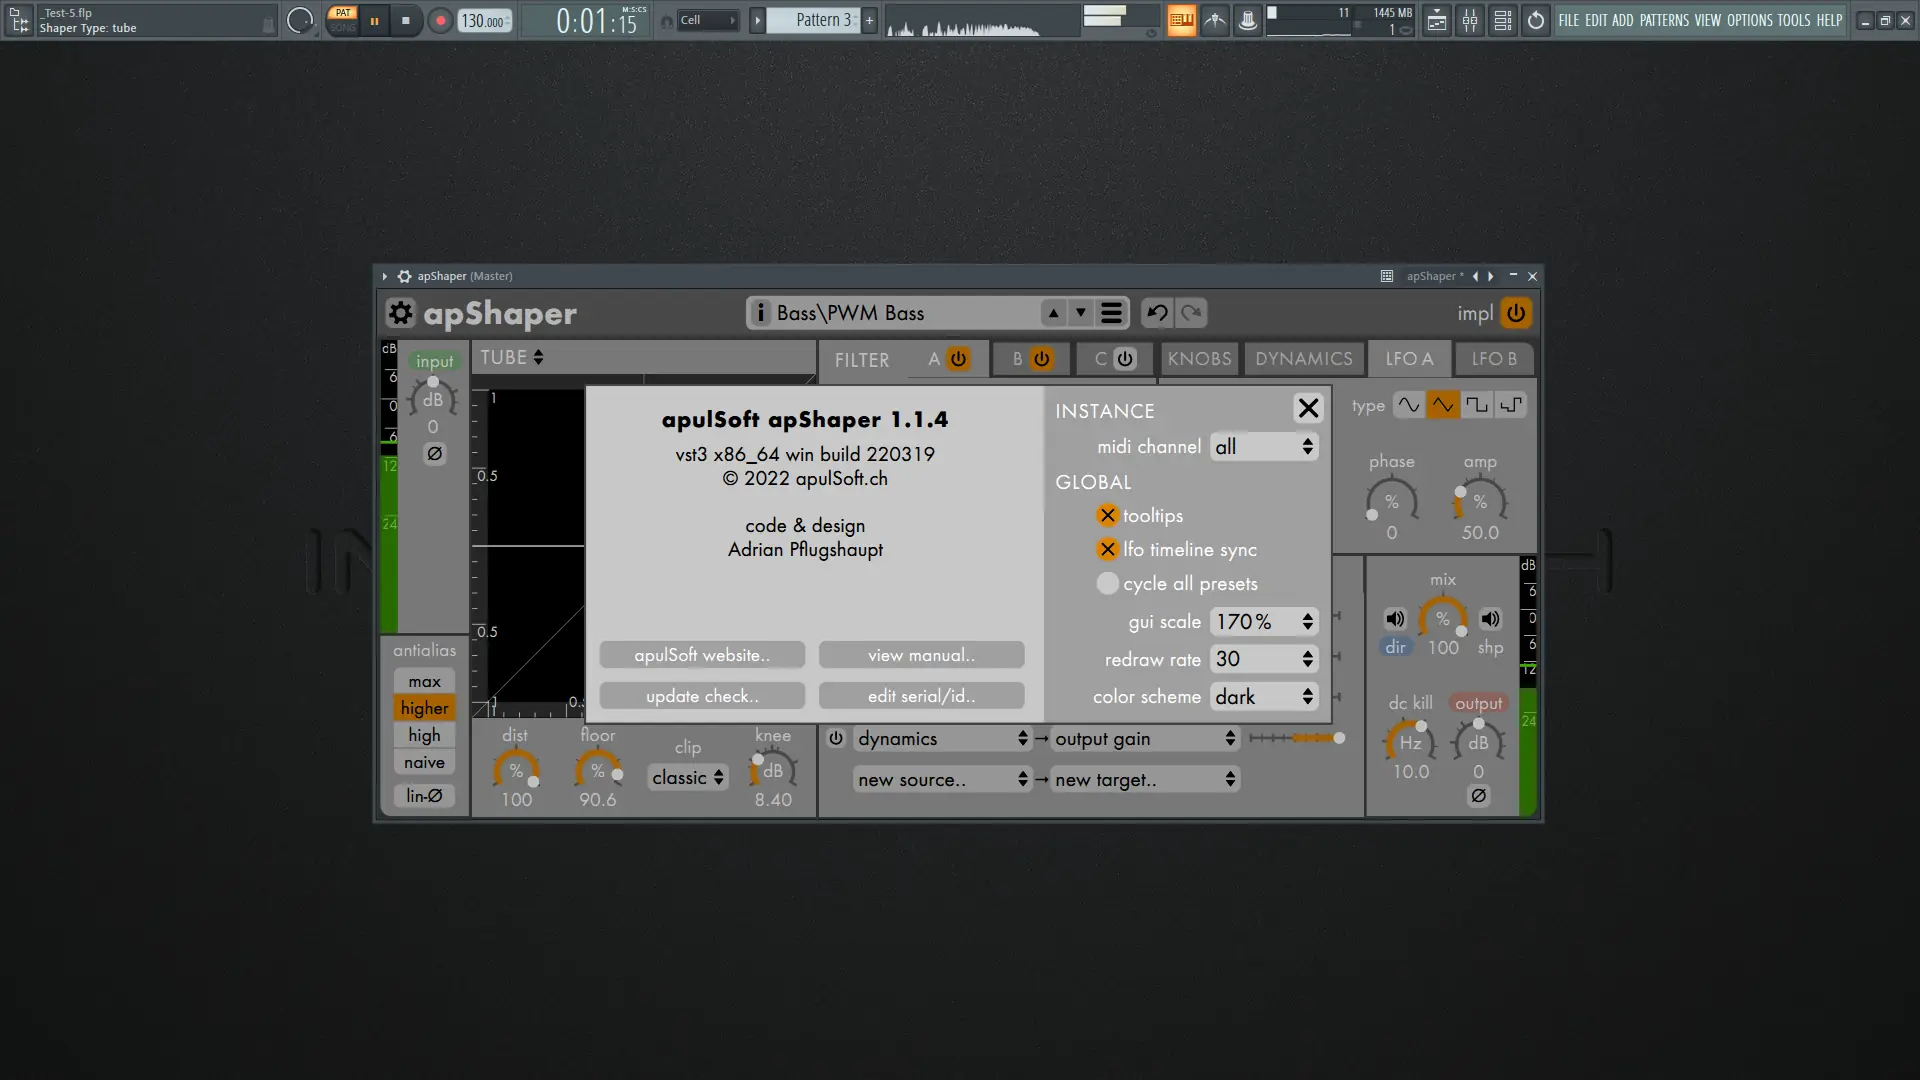This screenshot has width=1920, height=1080.
Task: Select the square LFO waveform type
Action: [1476, 405]
